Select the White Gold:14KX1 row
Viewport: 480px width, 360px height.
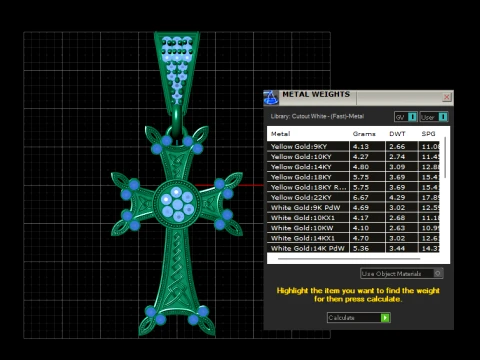click(x=353, y=238)
